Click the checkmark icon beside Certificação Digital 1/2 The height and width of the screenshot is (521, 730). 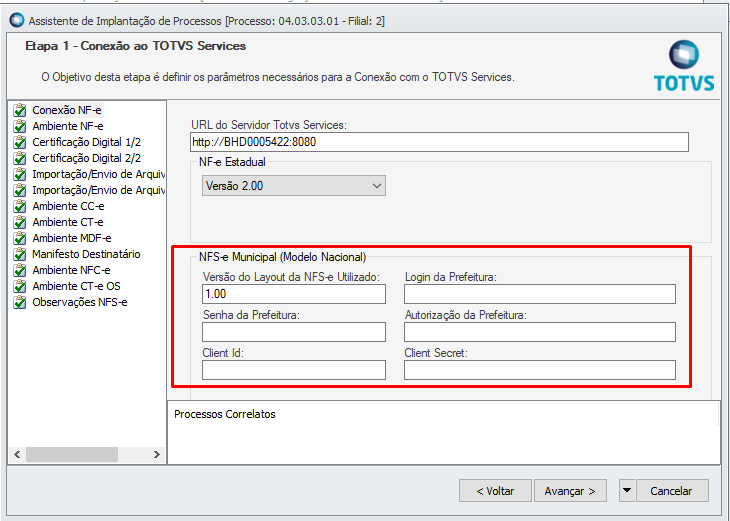20,142
